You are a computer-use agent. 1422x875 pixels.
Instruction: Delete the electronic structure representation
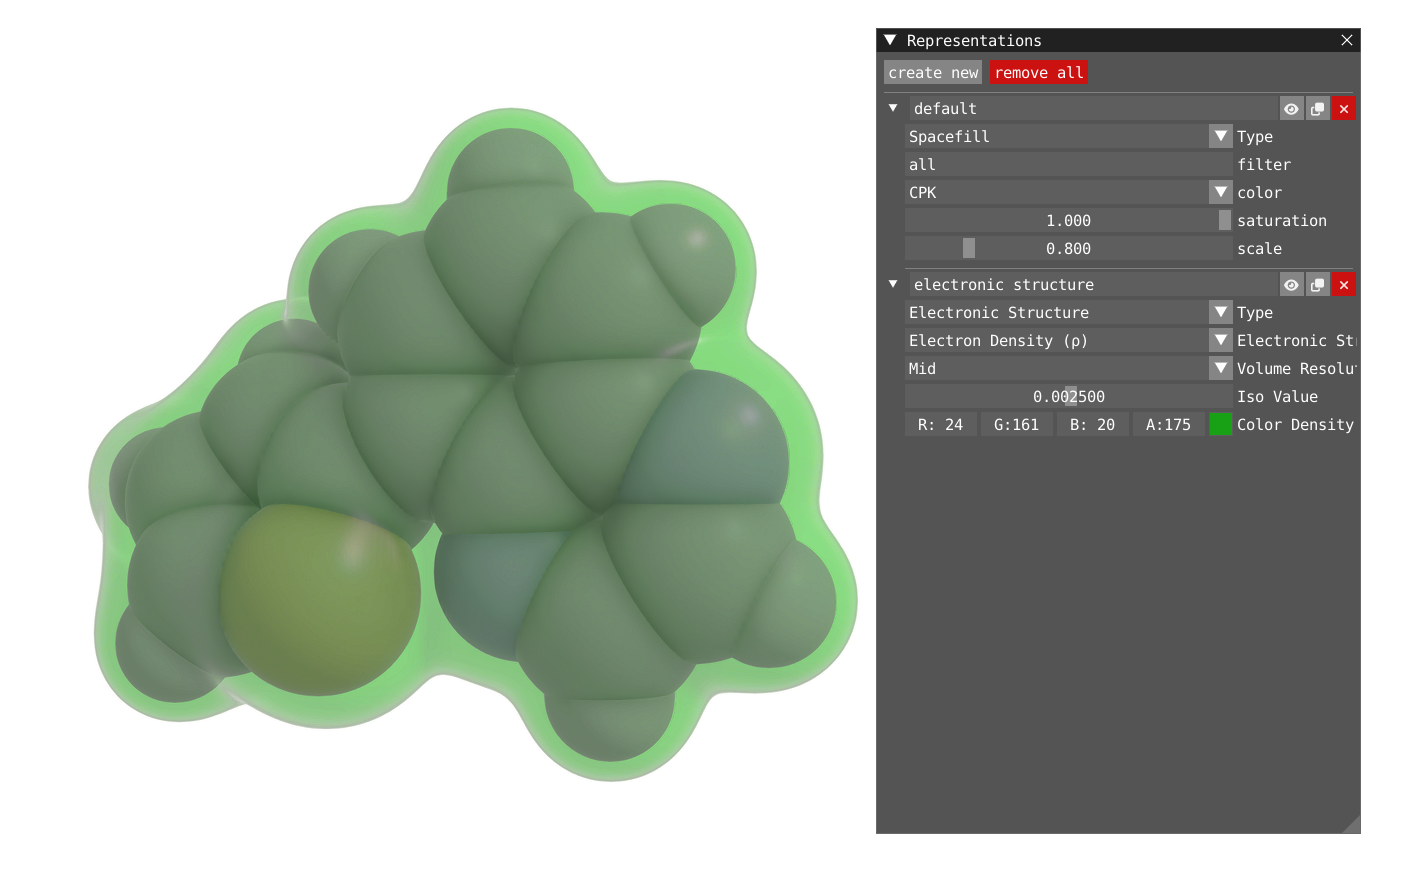click(x=1343, y=284)
